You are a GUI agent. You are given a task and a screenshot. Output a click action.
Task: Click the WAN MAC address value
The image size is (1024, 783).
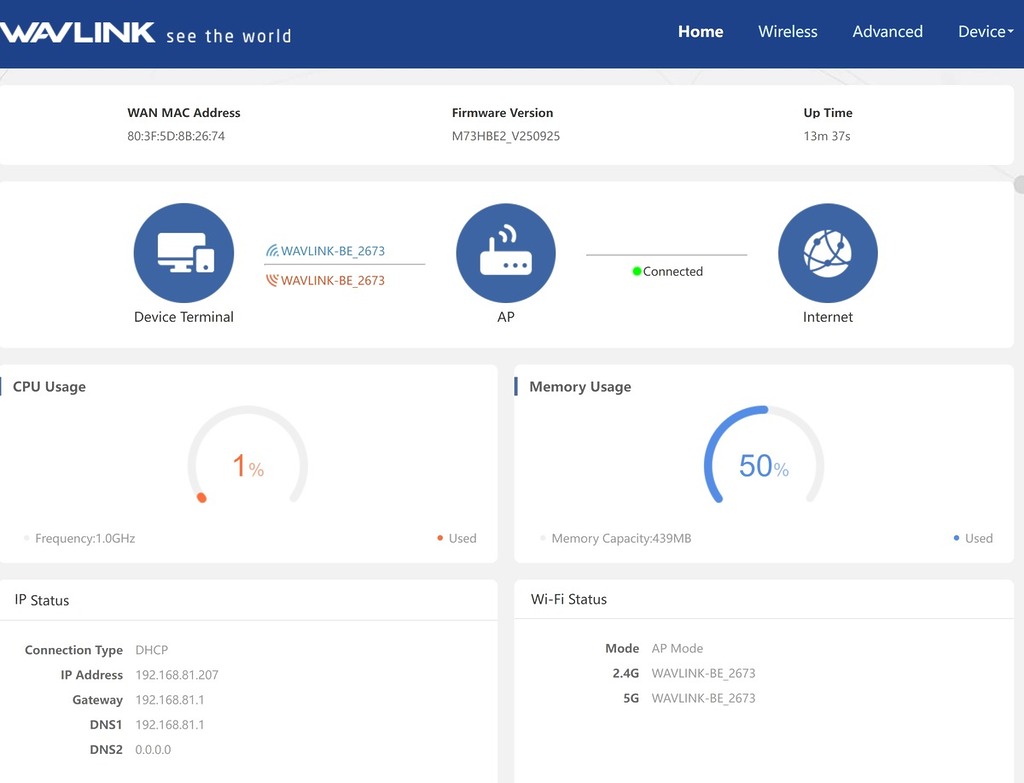coord(176,136)
